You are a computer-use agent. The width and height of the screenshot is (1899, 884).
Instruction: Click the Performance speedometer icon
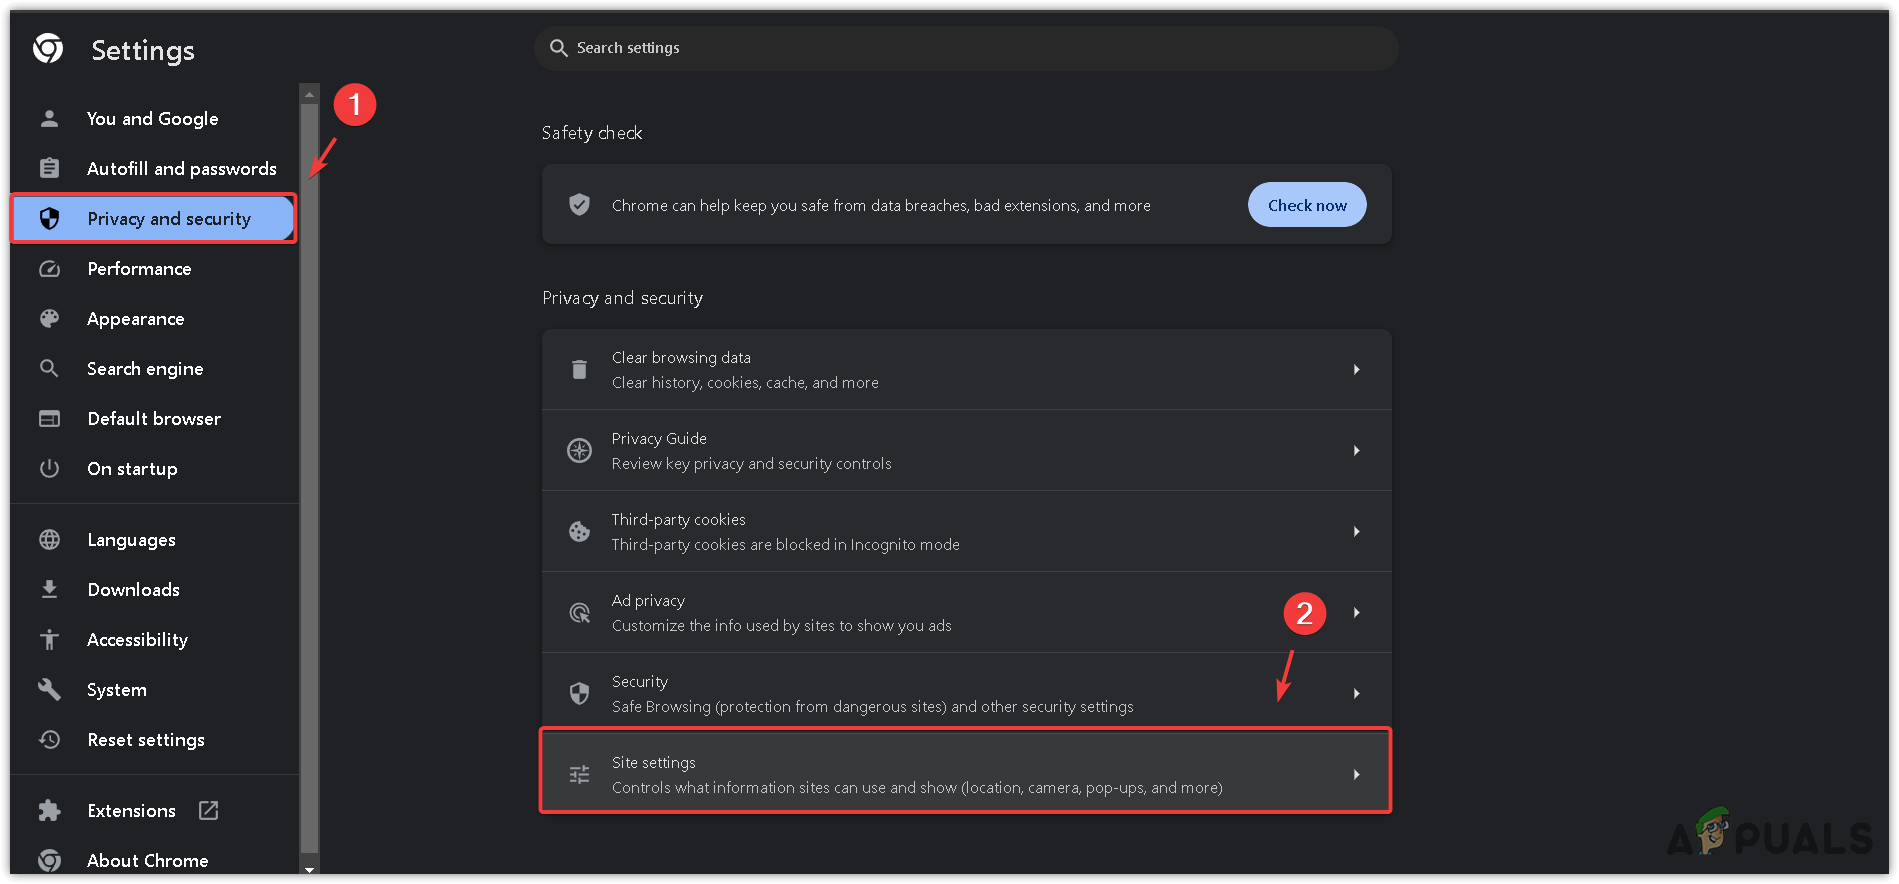point(49,269)
